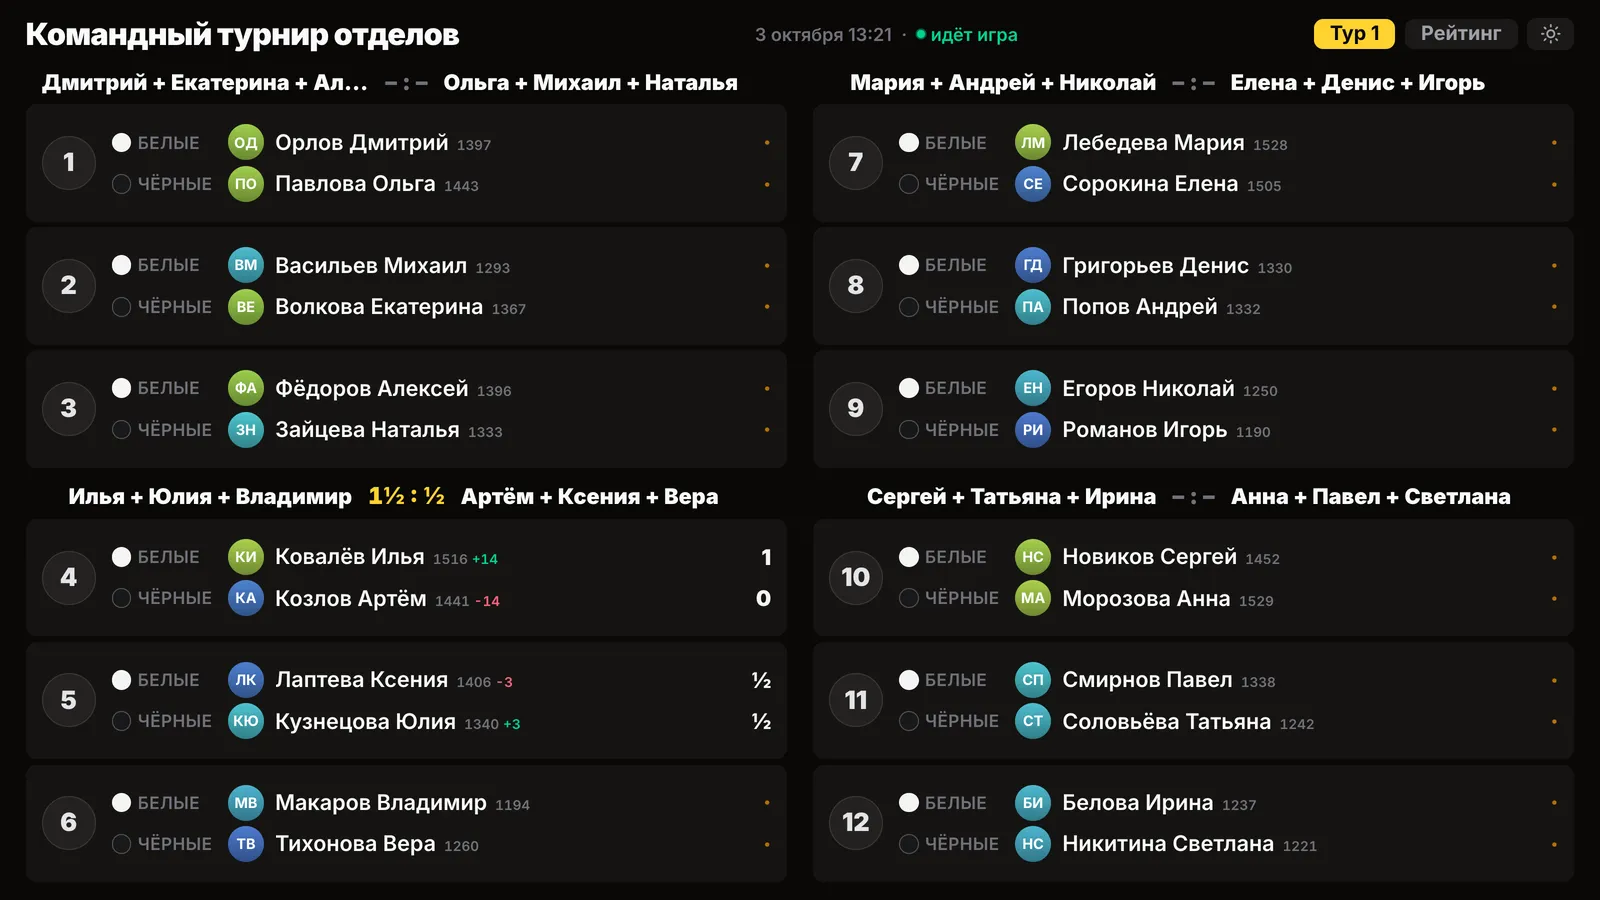Click the ЛК avatar of Лаптева Ксения
1600x900 pixels.
point(246,680)
